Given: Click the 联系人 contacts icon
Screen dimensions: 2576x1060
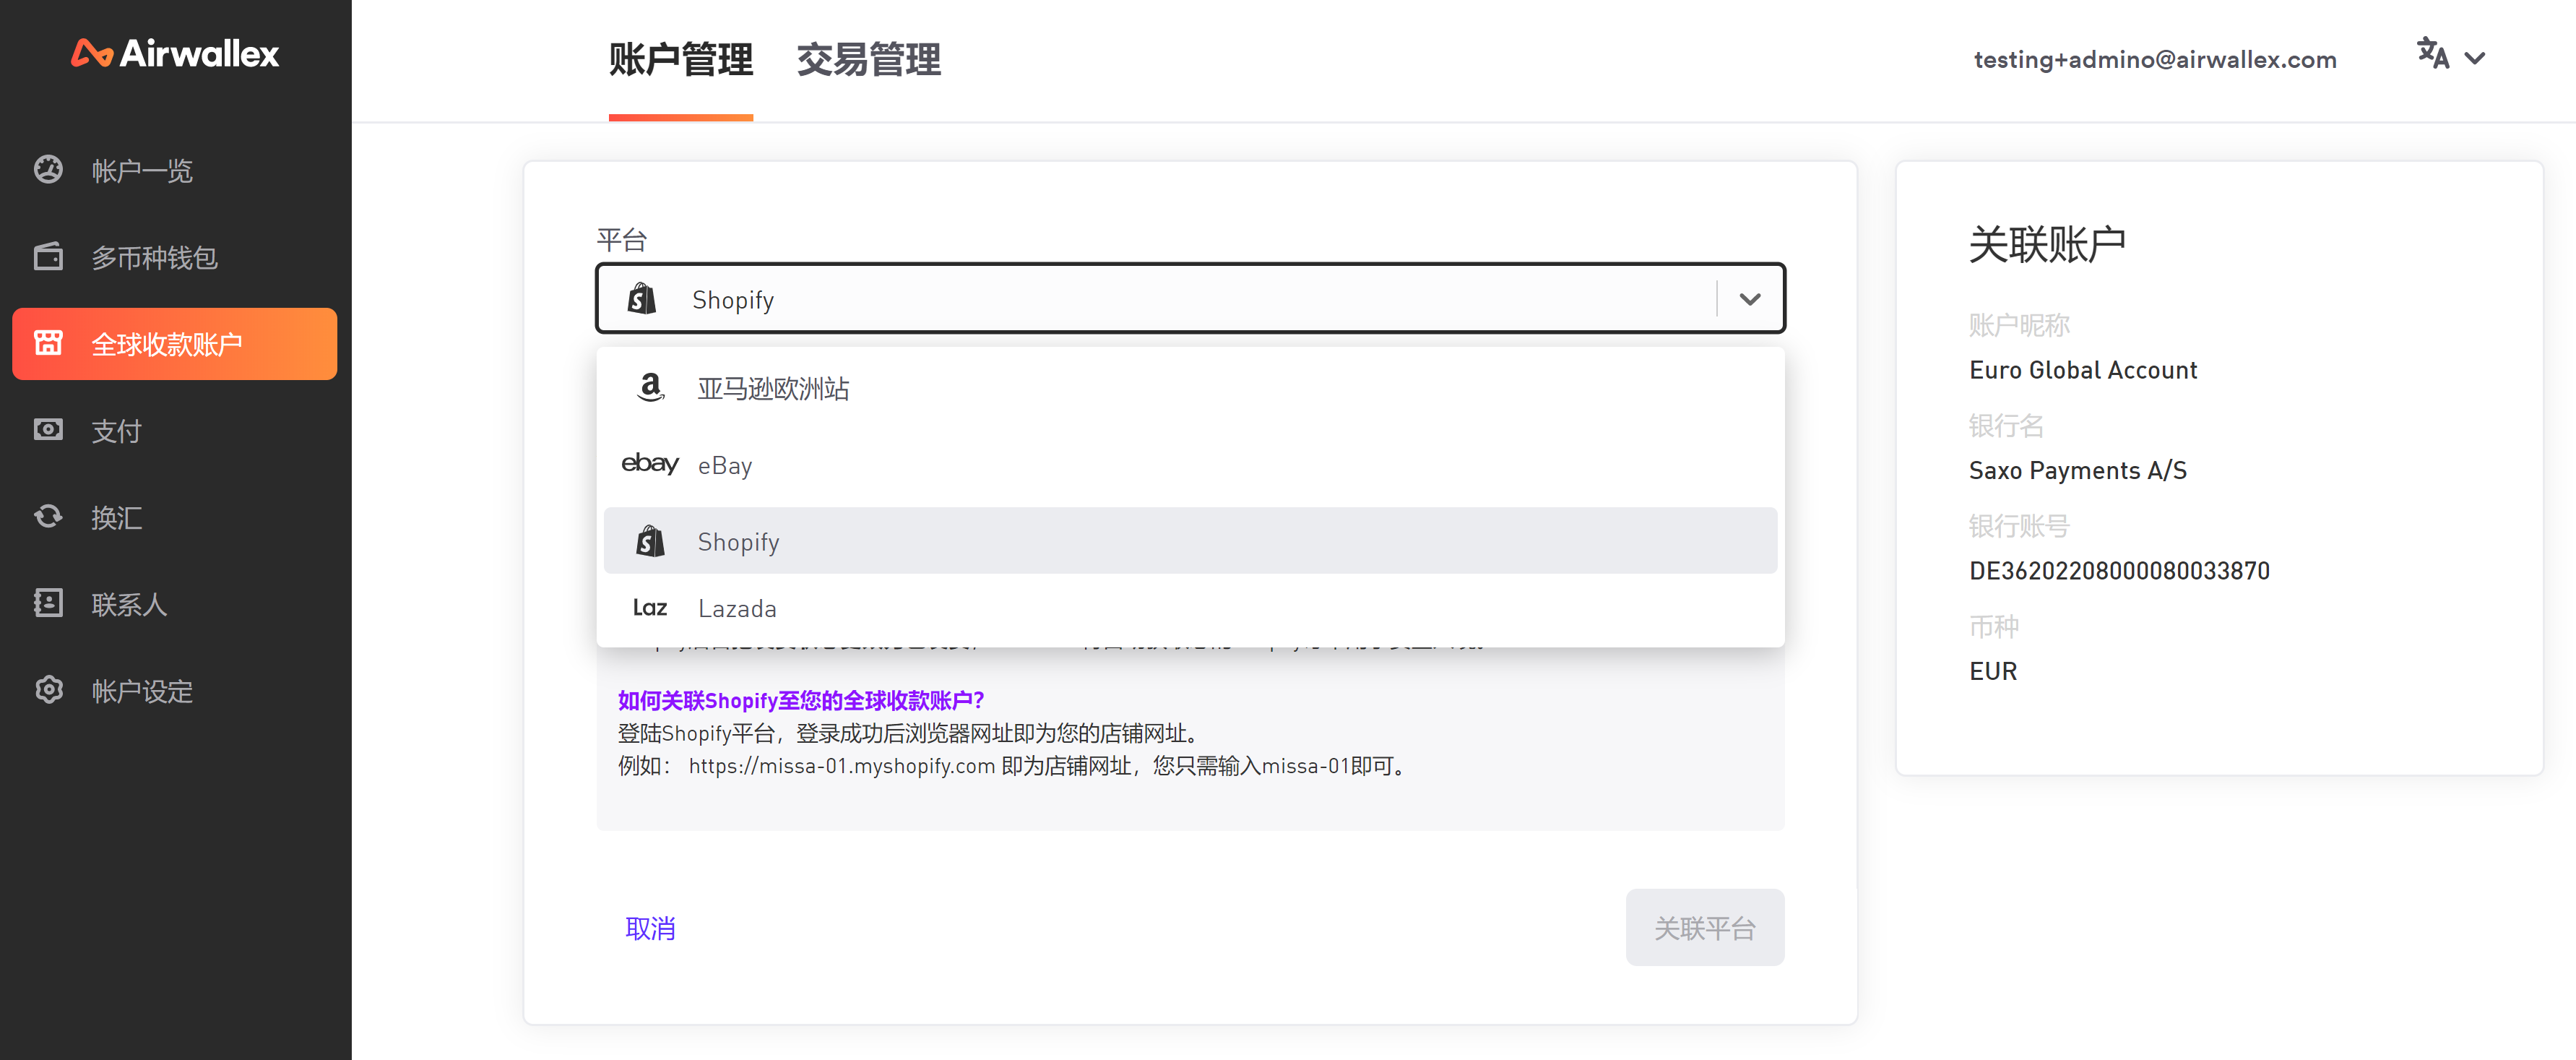Looking at the screenshot, I should 48,603.
